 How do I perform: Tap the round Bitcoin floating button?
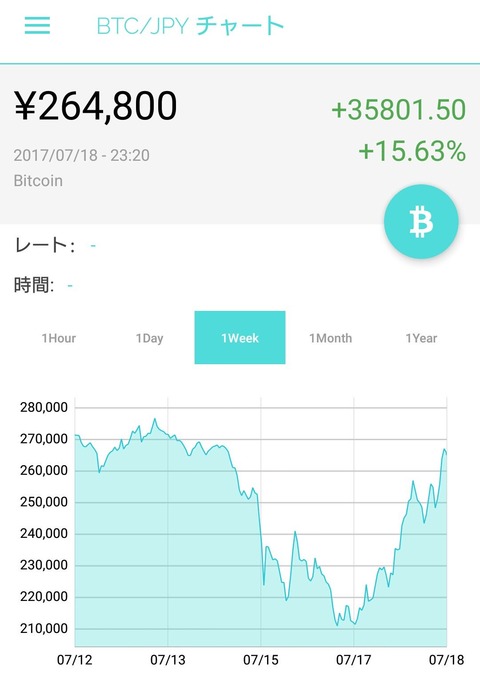pos(421,222)
